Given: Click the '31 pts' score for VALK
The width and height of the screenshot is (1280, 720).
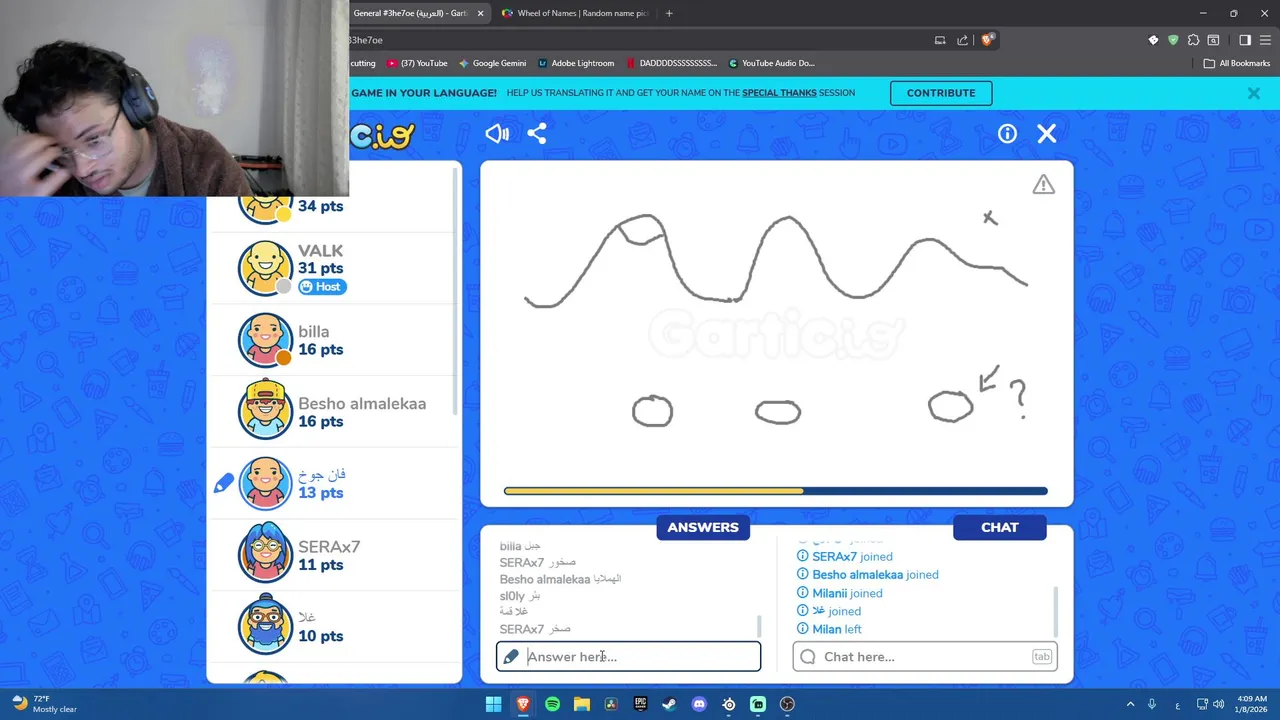Looking at the screenshot, I should click(320, 268).
